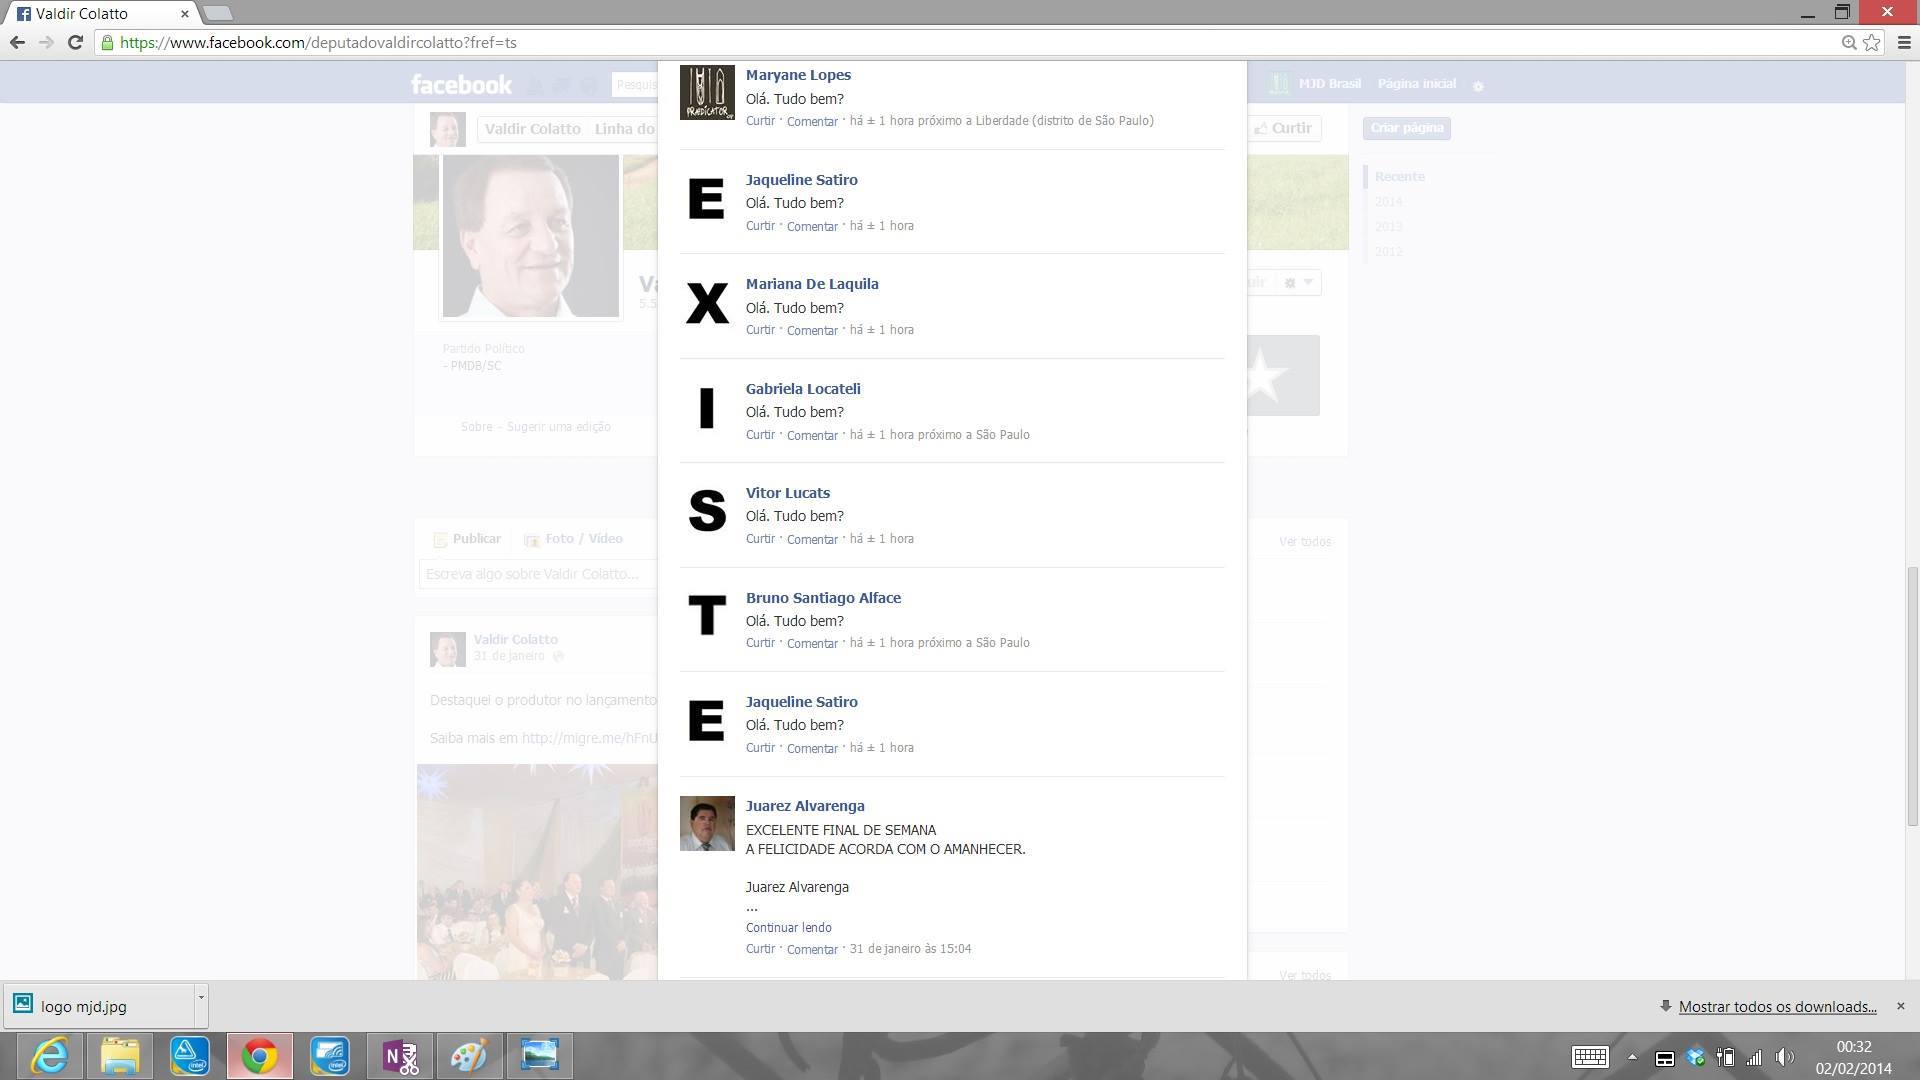
Task: Click the upper Ver todos link
Action: pyautogui.click(x=1304, y=542)
